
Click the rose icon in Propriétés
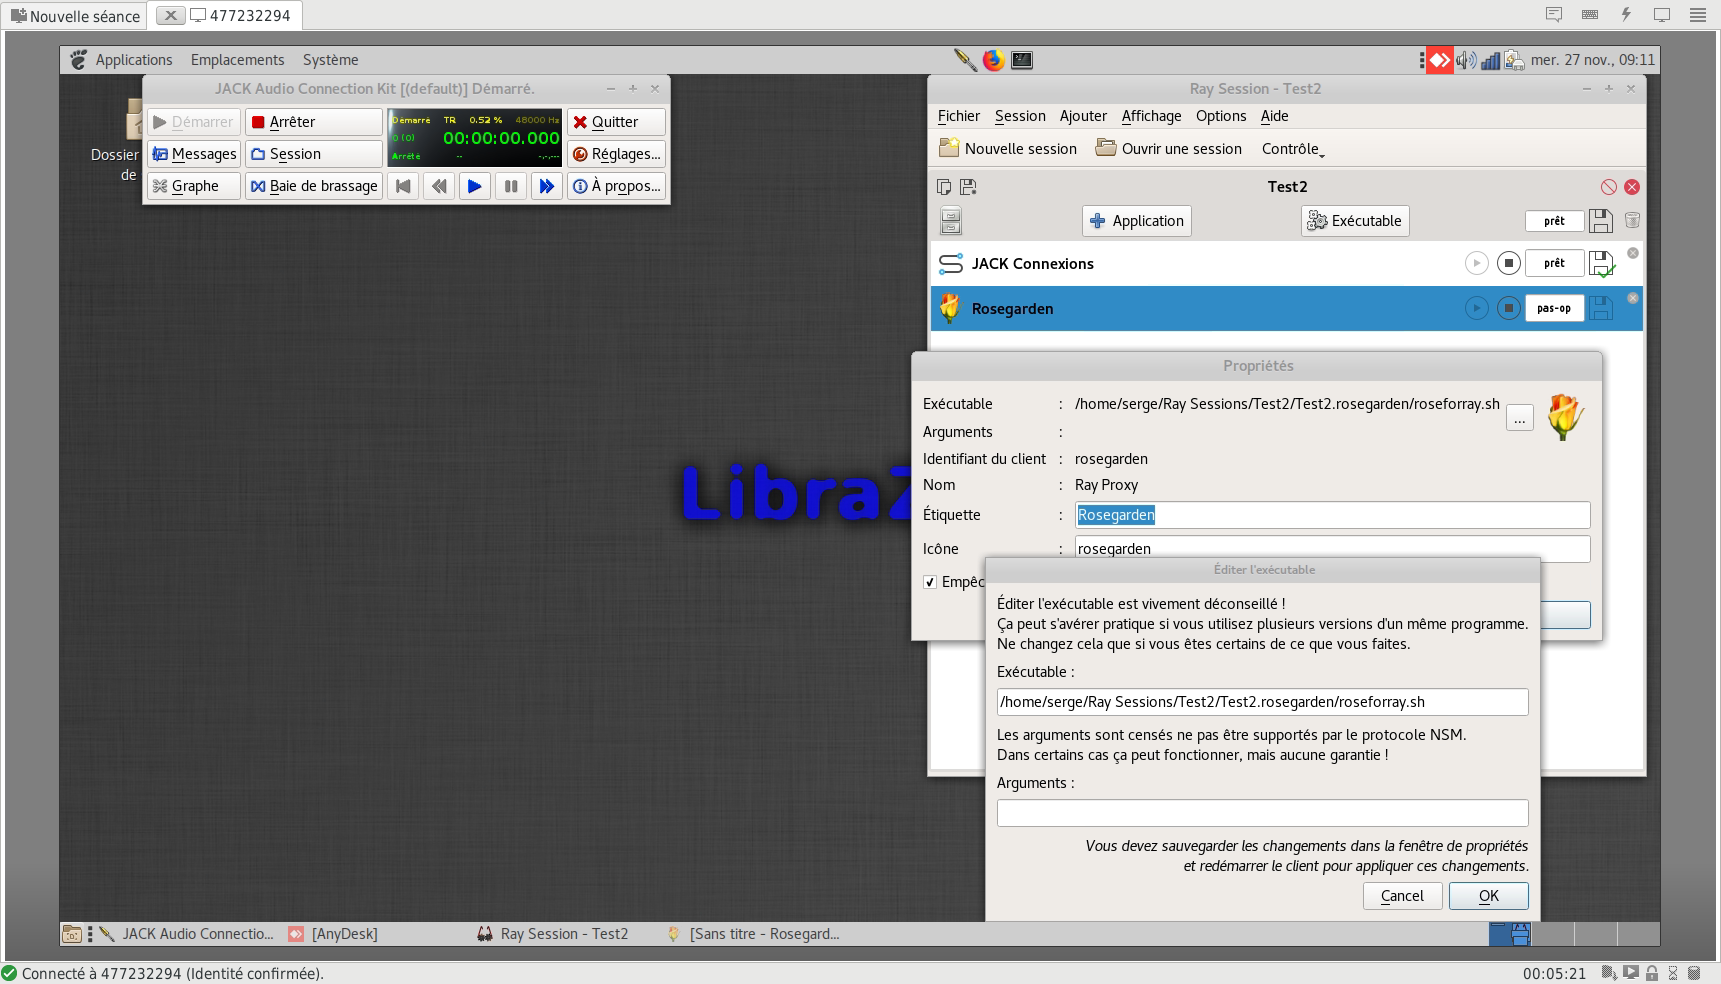click(x=1565, y=417)
